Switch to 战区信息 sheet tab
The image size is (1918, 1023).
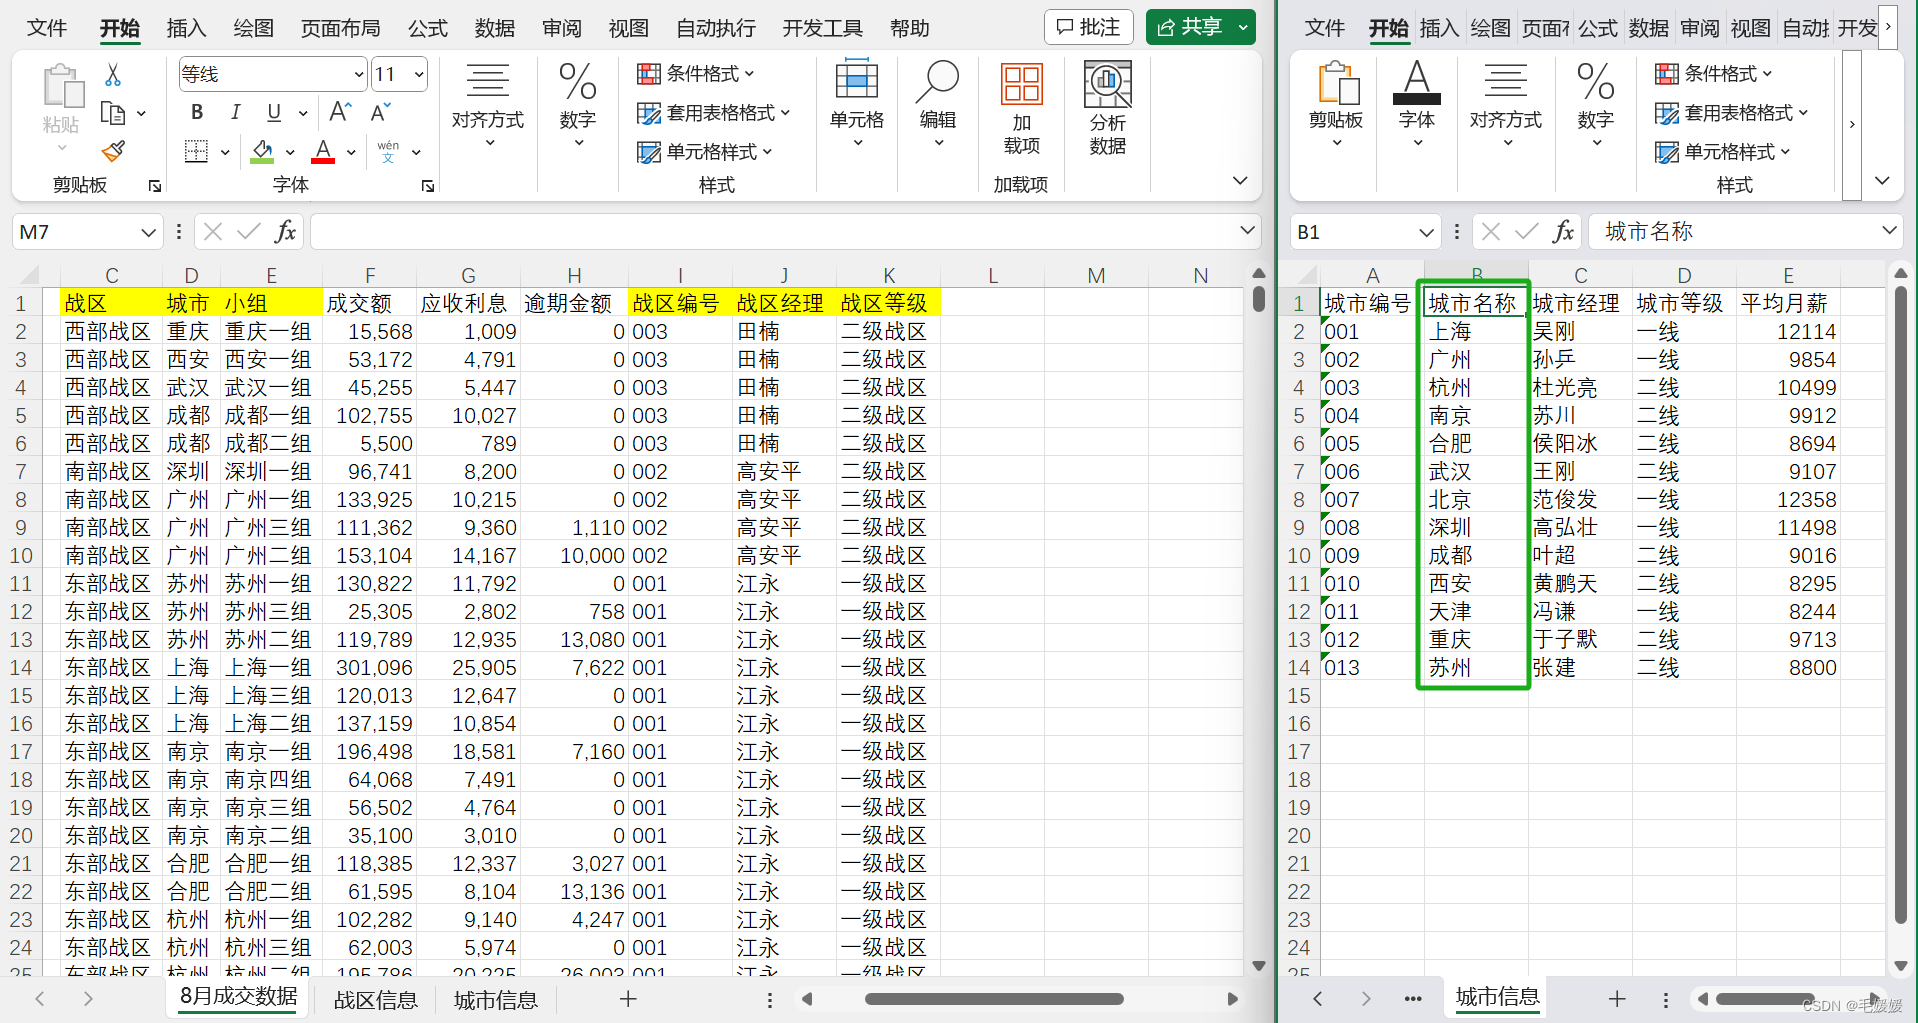(375, 1000)
